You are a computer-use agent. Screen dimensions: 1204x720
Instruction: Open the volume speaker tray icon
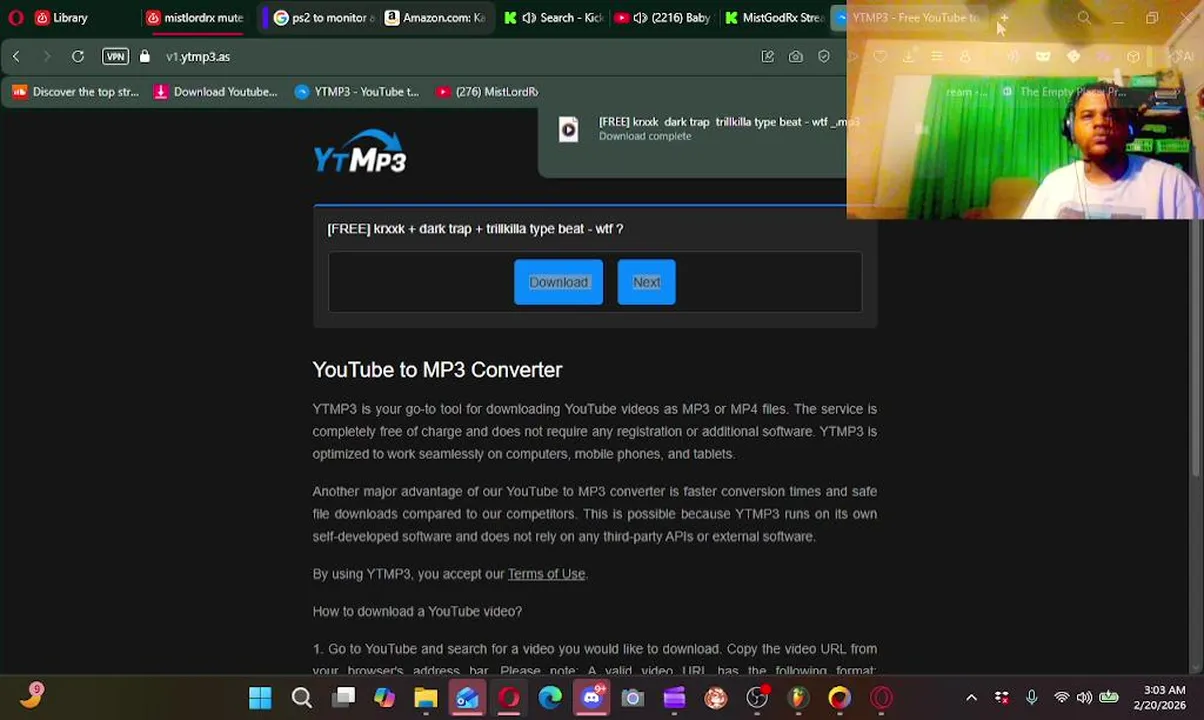1085,698
